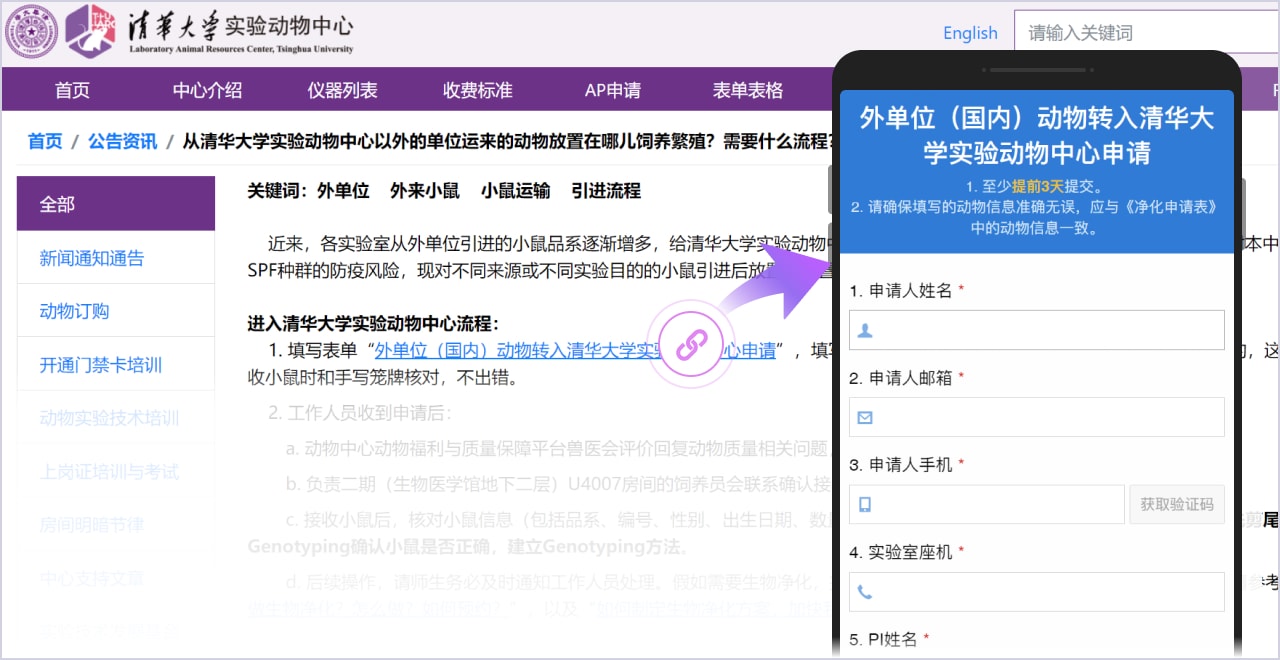
Task: Click the 公告资讯 breadcrumb link
Action: click(122, 141)
